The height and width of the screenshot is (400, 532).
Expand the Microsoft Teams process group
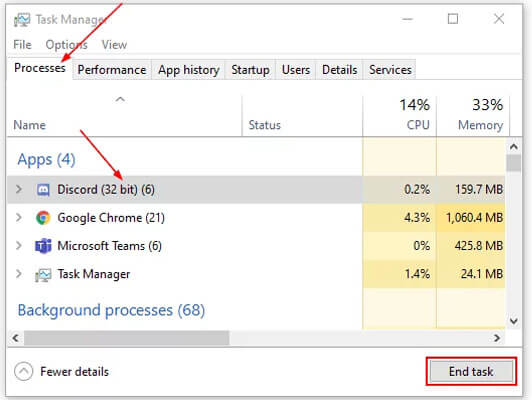[19, 246]
